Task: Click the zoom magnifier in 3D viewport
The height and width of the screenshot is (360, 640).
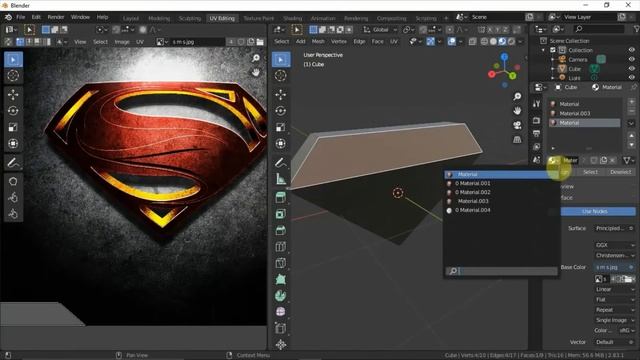Action: (x=517, y=96)
